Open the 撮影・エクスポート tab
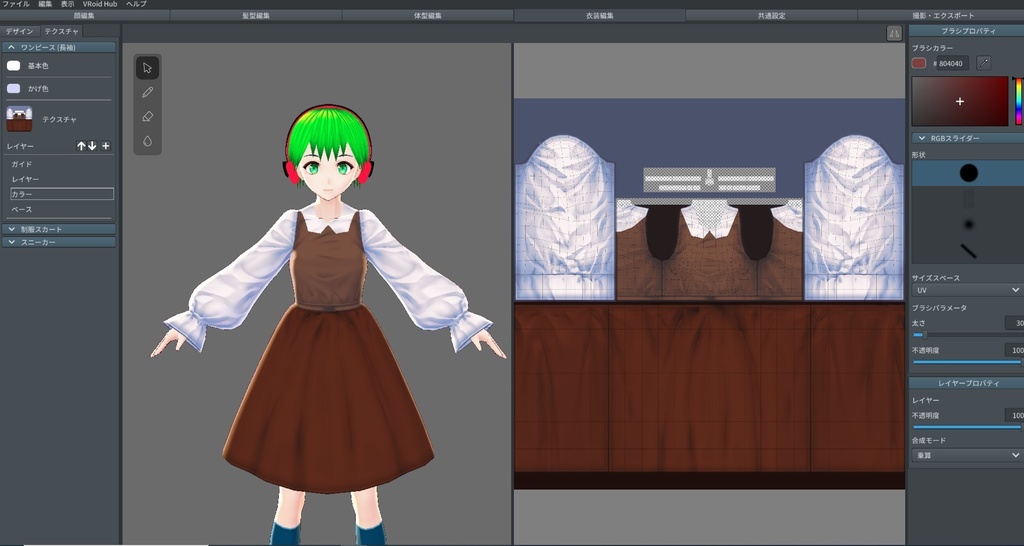 tap(941, 16)
